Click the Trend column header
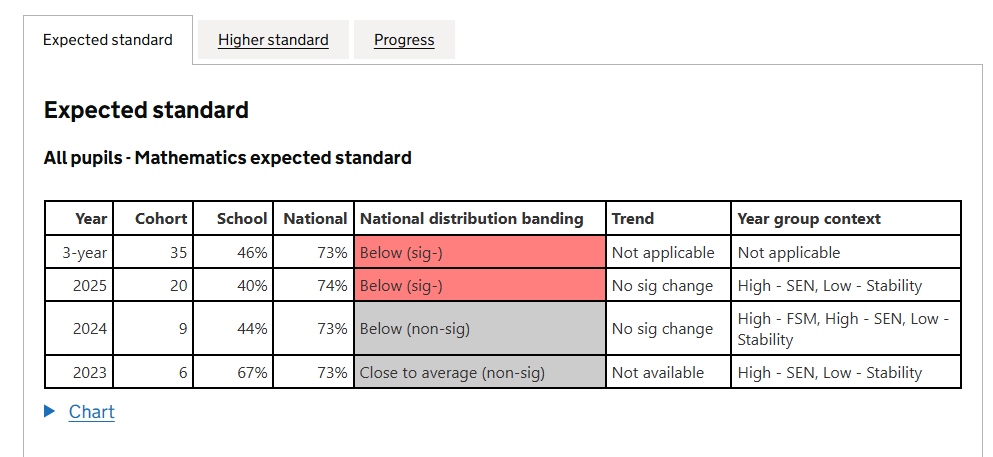 [x=633, y=218]
